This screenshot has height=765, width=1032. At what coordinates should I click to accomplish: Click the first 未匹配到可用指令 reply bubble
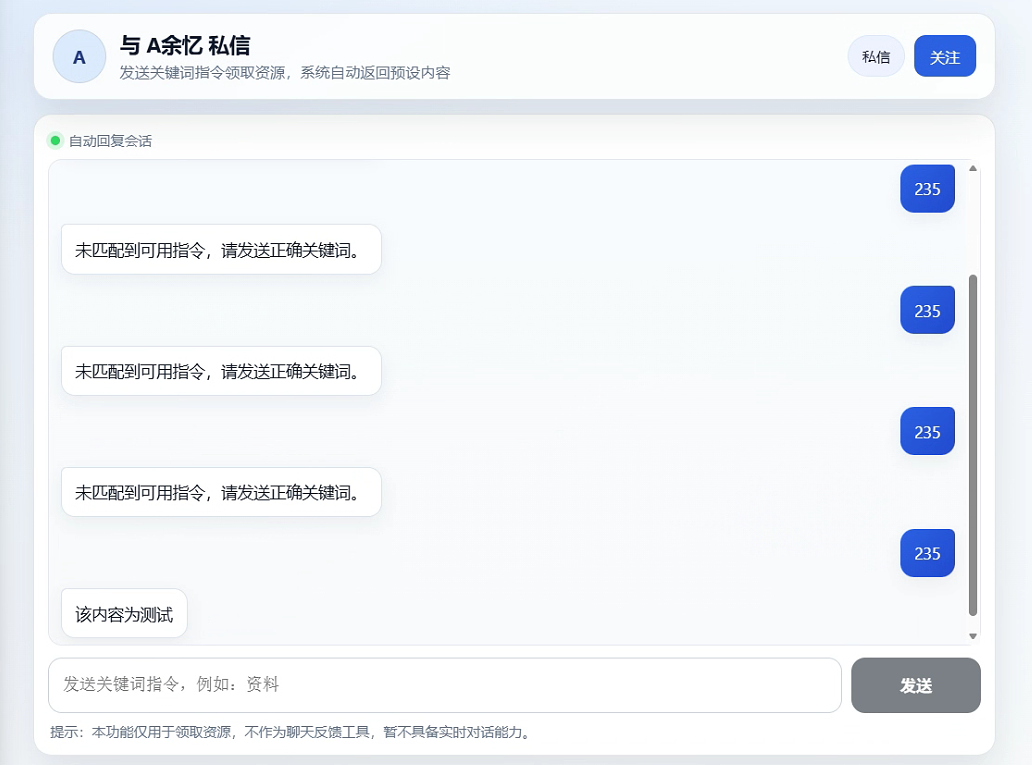(x=221, y=249)
